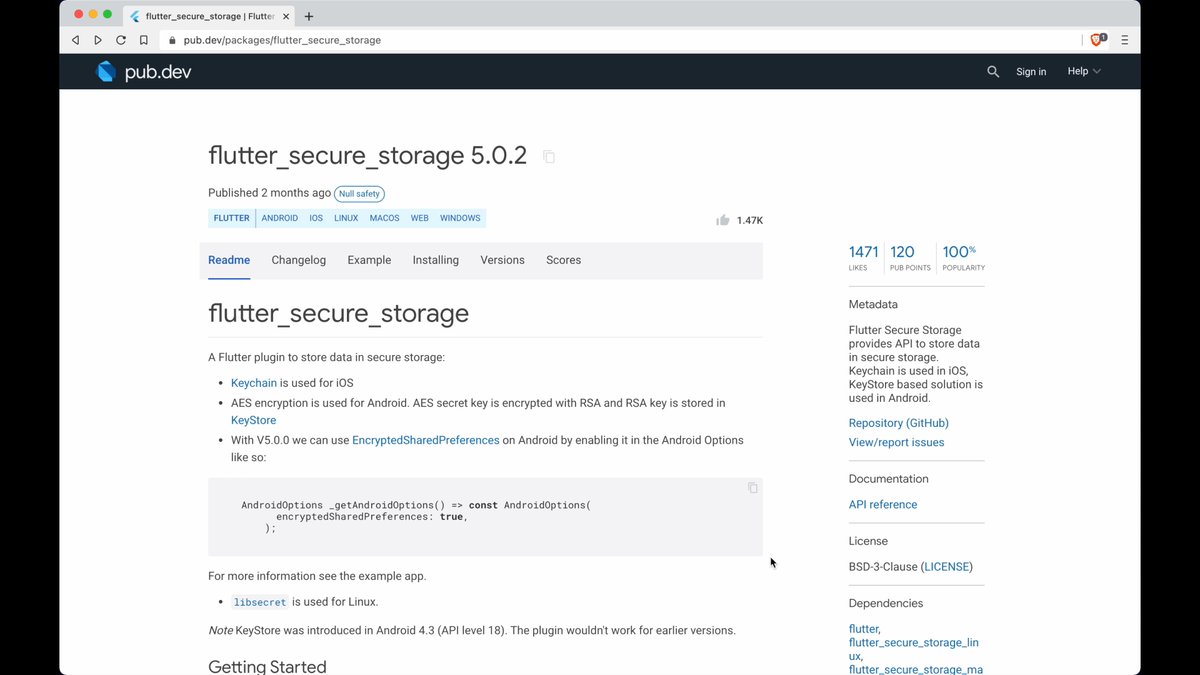The width and height of the screenshot is (1200, 675).
Task: Click the Sign in link
Action: [1031, 71]
